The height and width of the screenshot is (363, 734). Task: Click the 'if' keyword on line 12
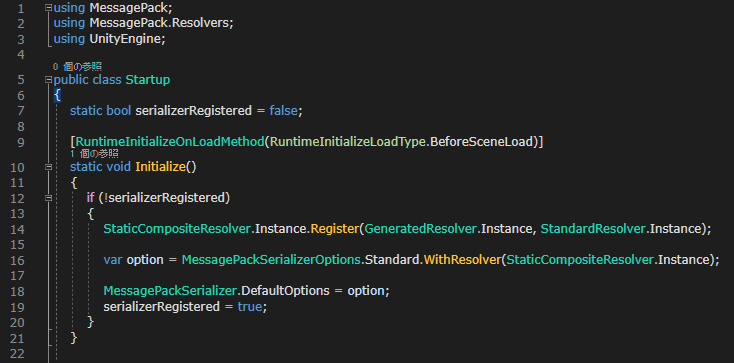(90, 198)
